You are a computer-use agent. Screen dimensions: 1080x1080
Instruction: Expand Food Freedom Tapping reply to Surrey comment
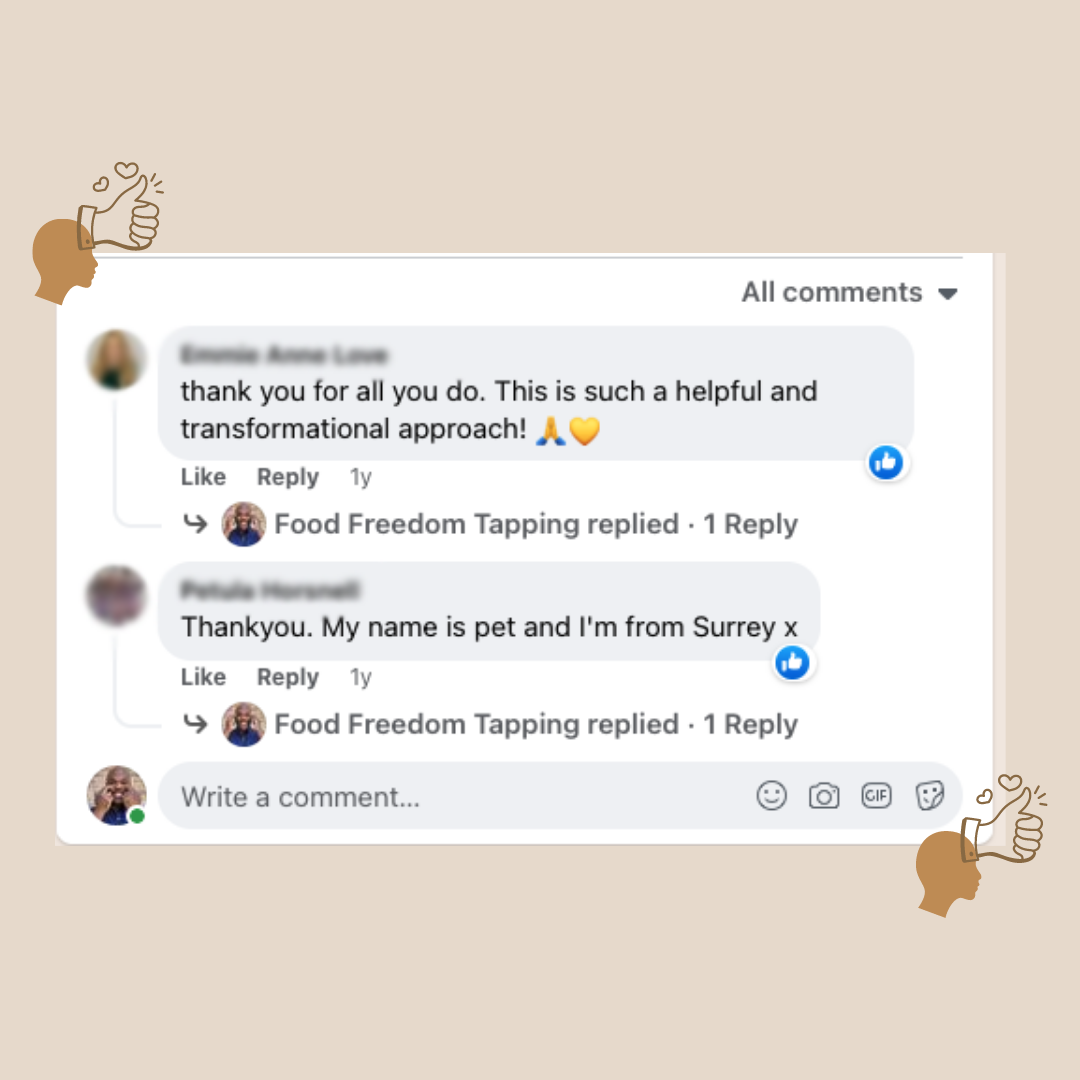pos(536,724)
